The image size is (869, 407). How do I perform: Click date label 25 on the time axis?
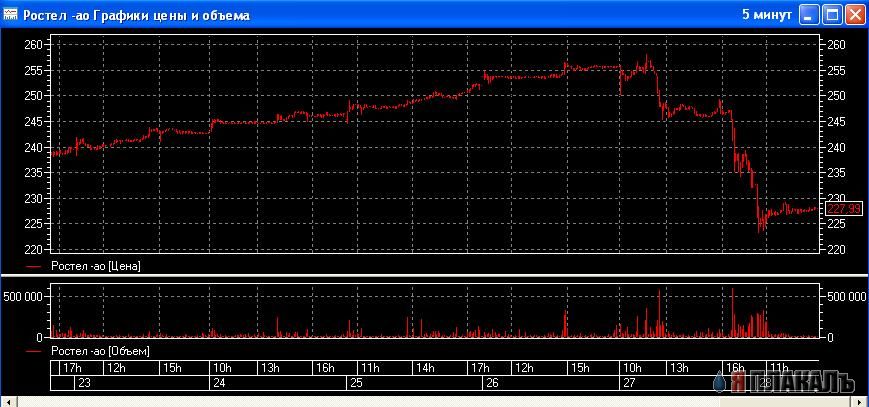(x=356, y=383)
